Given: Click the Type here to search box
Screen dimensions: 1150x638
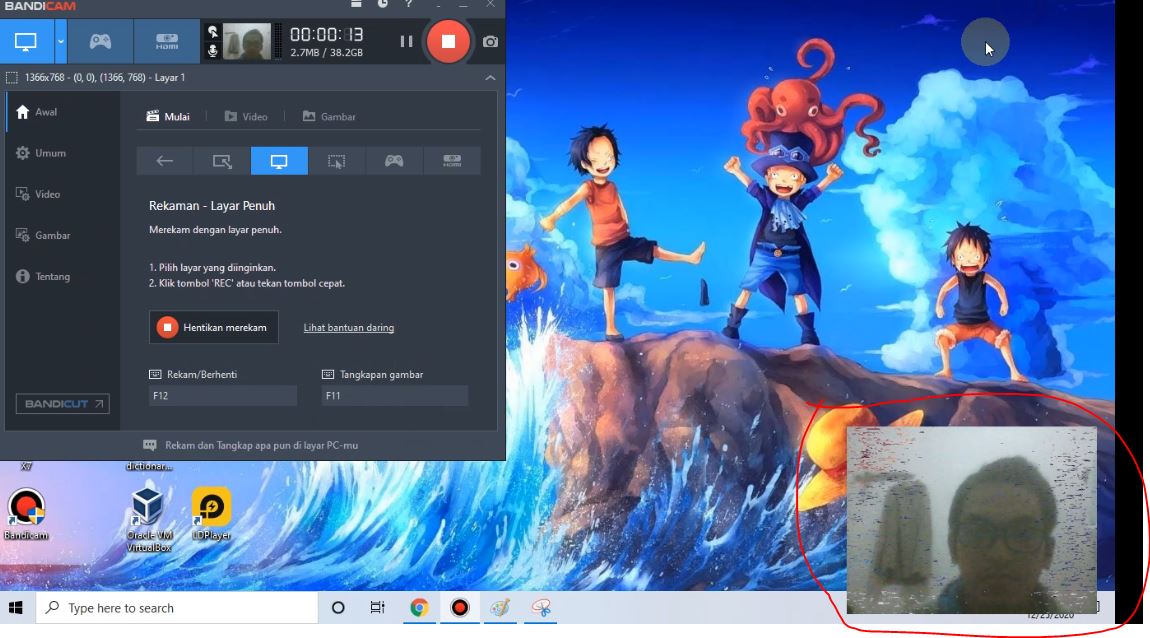Looking at the screenshot, I should (177, 608).
